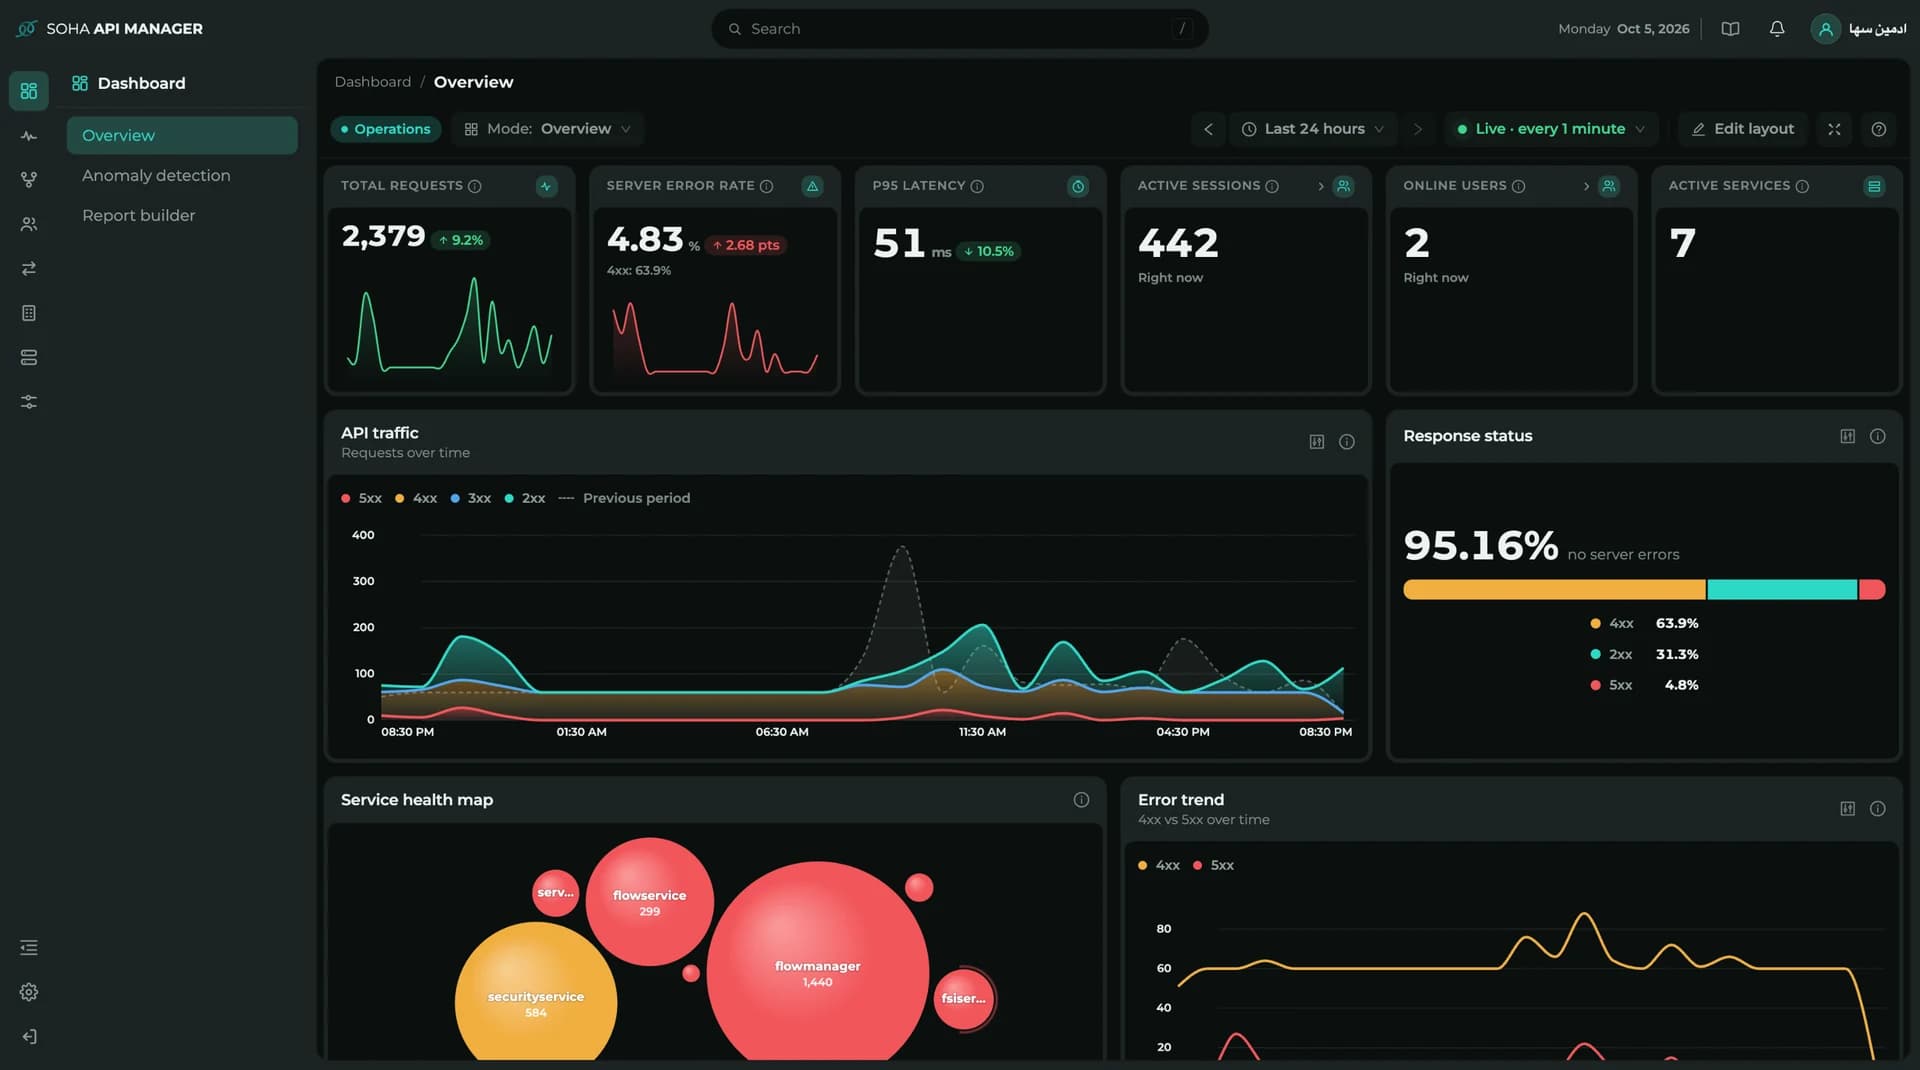Open Report builder page
Image resolution: width=1920 pixels, height=1070 pixels.
[139, 215]
